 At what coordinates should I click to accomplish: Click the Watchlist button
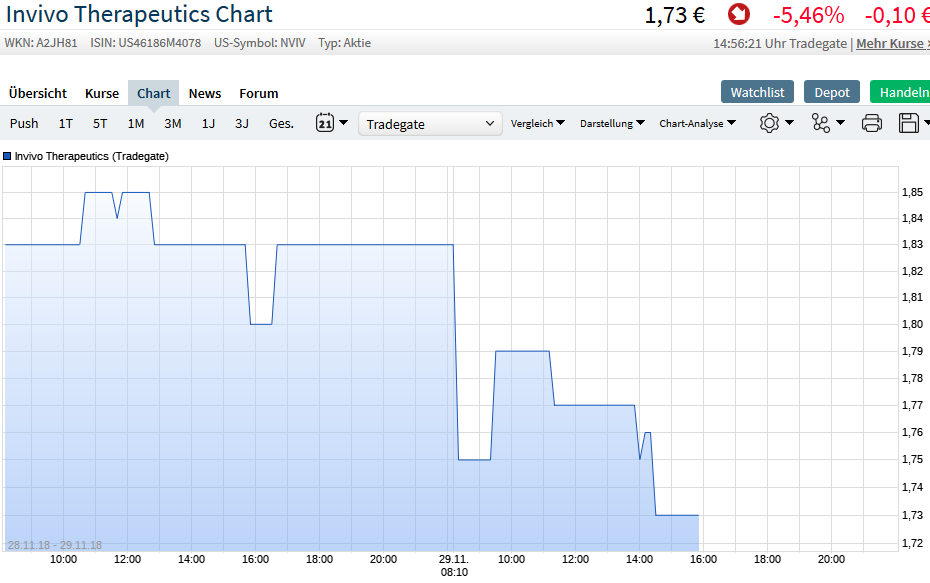(x=757, y=92)
